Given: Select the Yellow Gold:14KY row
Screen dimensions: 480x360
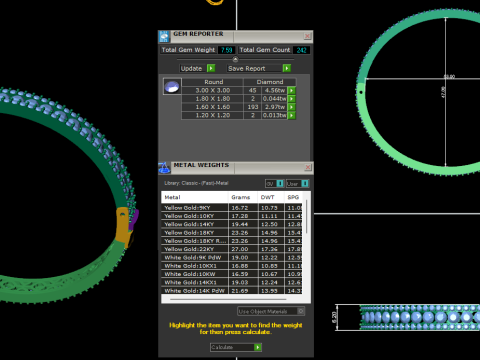Looking at the screenshot, I should [232, 224].
